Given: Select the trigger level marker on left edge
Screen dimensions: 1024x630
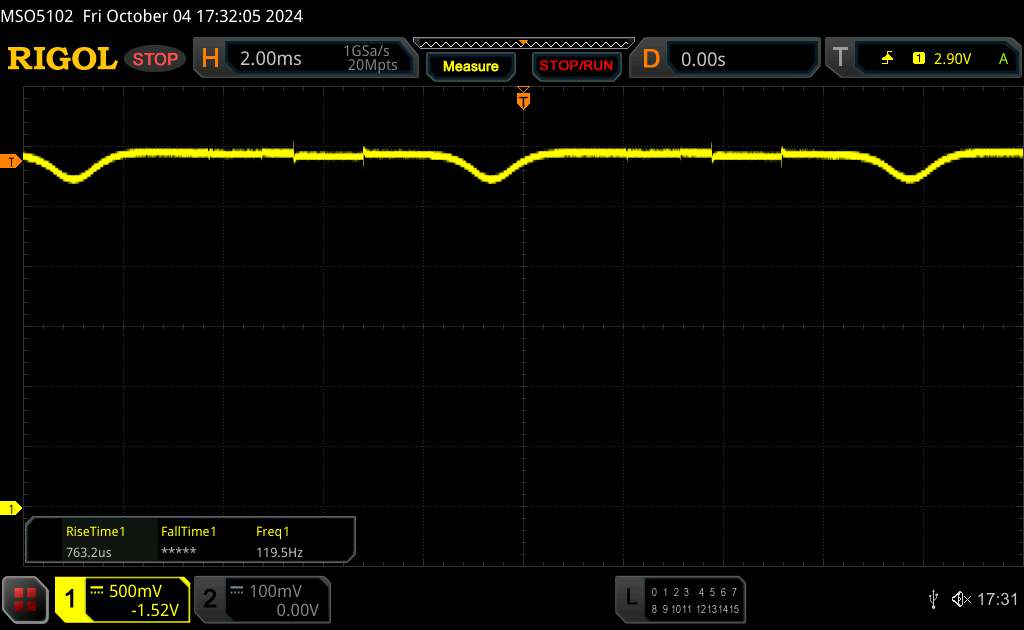Looking at the screenshot, I should click(x=10, y=161).
